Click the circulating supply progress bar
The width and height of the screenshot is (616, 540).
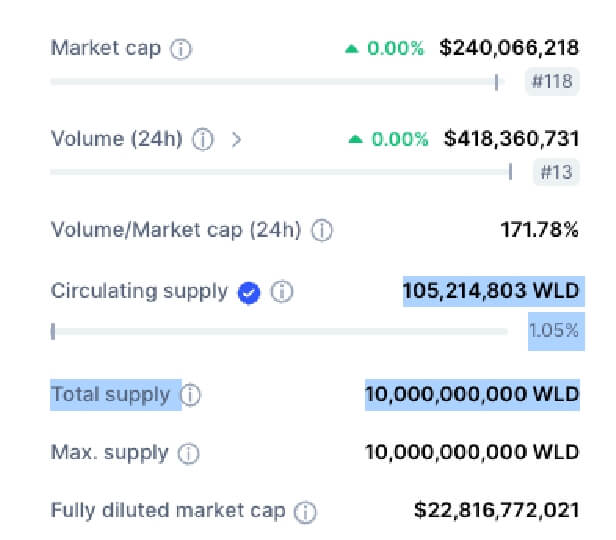click(279, 332)
